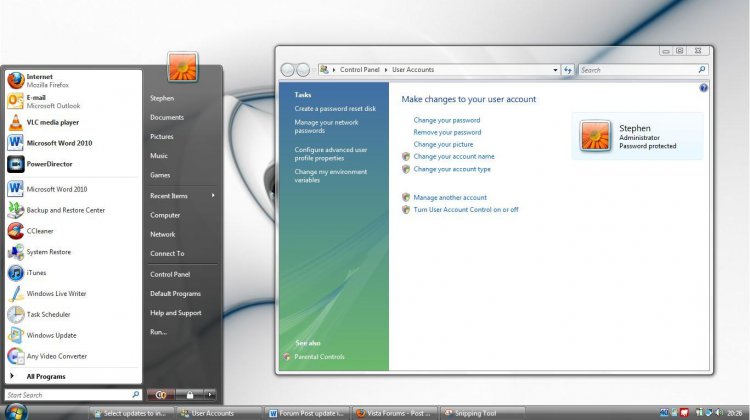Click Change my environment variables

(x=331, y=176)
